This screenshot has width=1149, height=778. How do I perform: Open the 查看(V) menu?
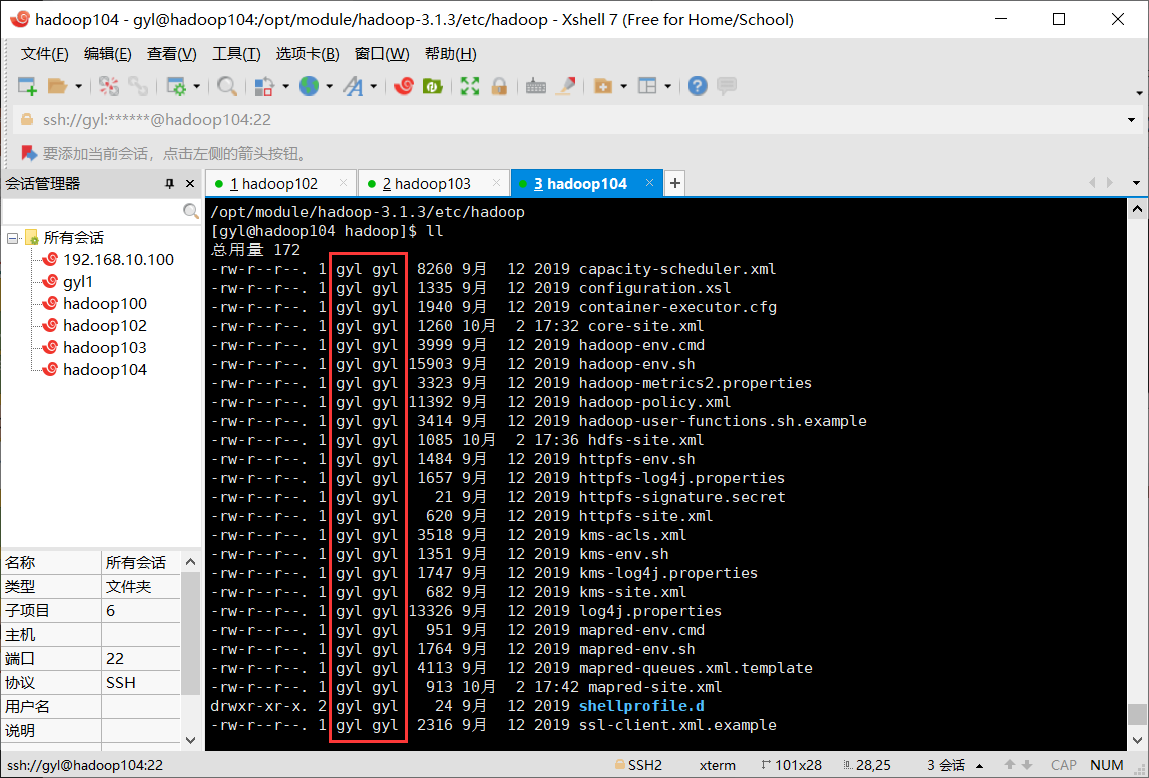click(x=171, y=53)
